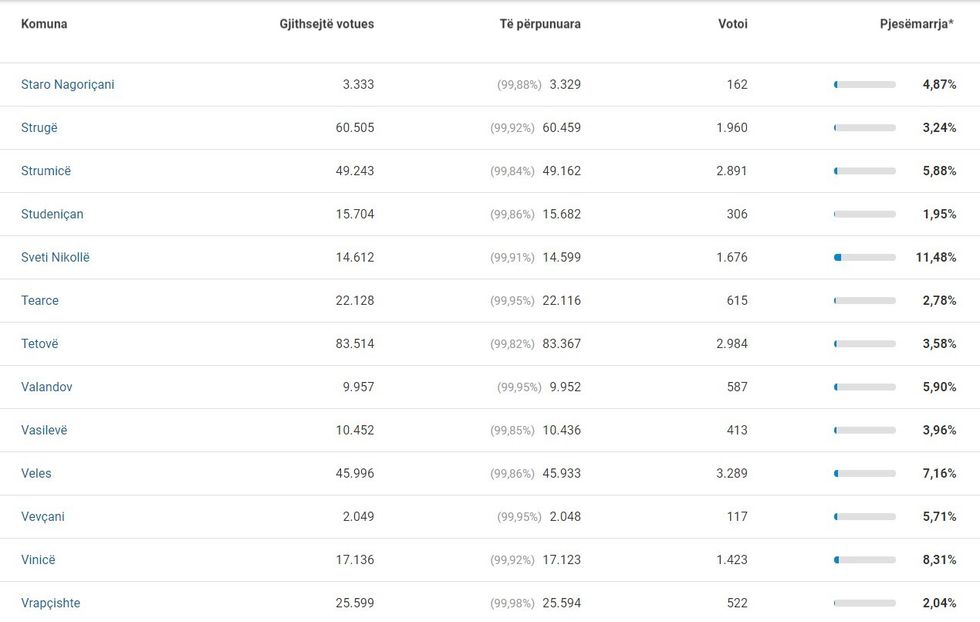980x622 pixels.
Task: Click the Tearce municipality link
Action: (40, 300)
